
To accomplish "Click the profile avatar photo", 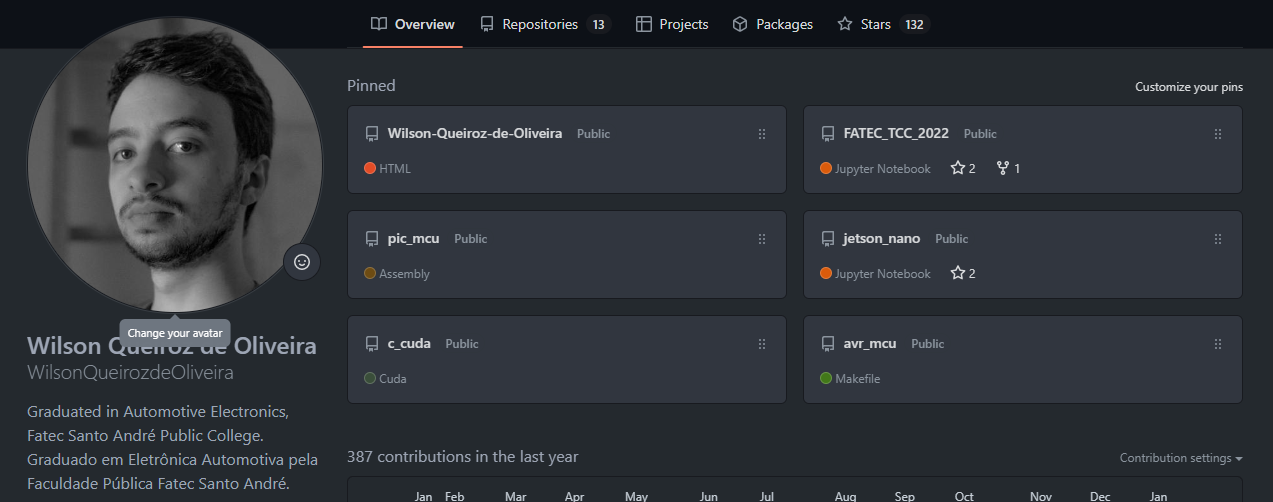I will click(175, 163).
